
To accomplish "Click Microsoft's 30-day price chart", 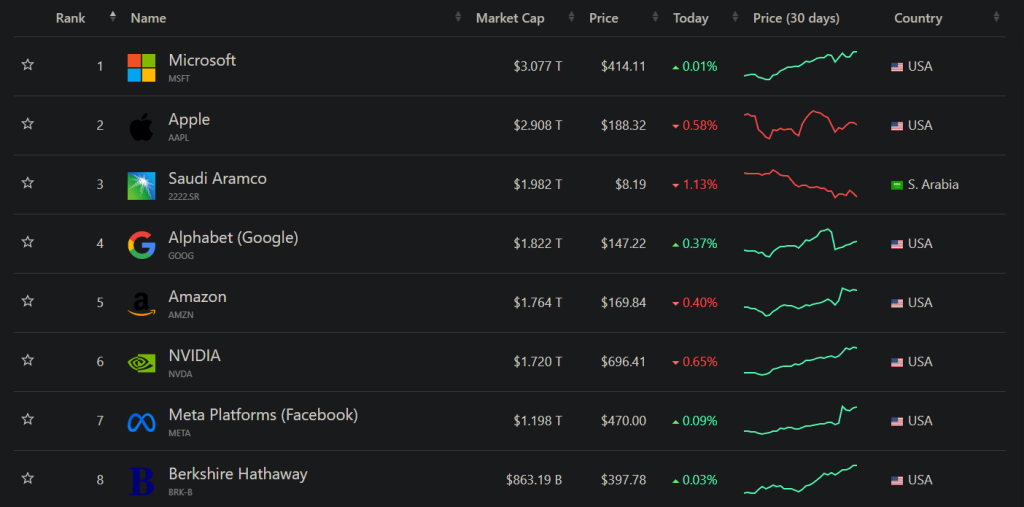I will click(801, 65).
